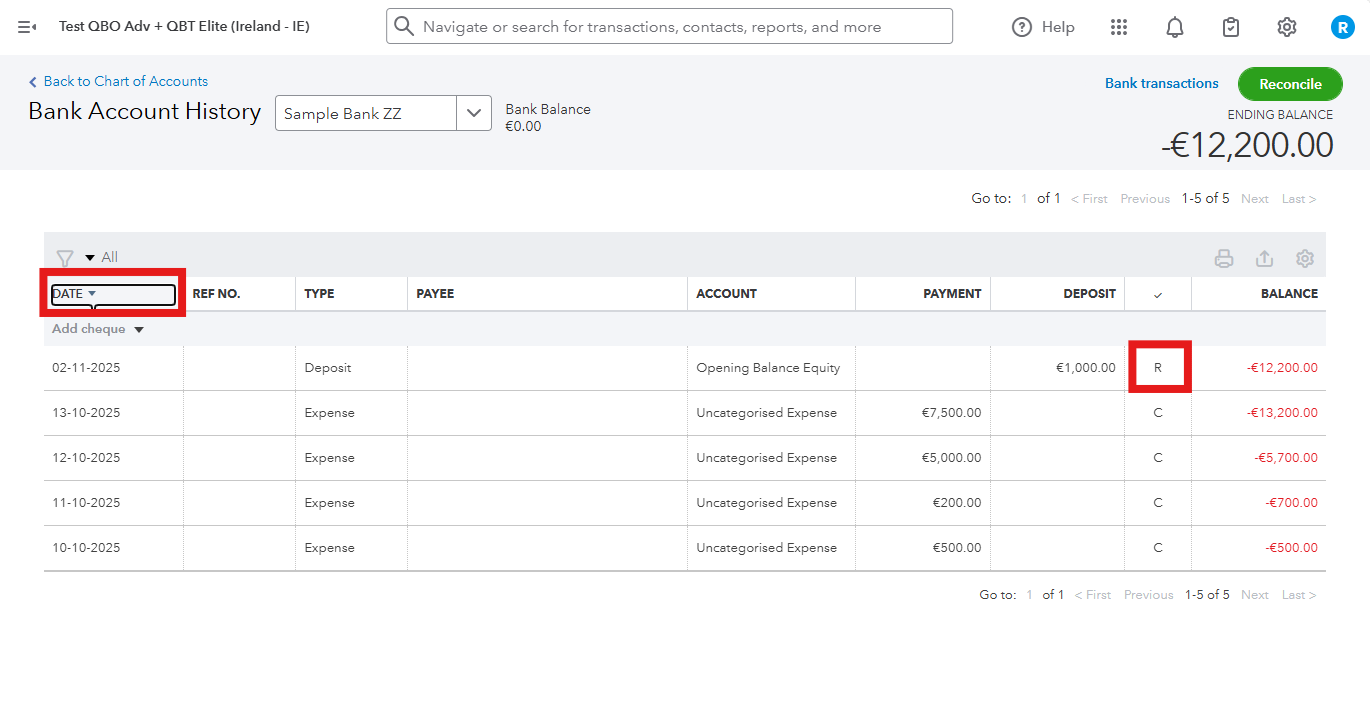Click the Reconcile button
The image size is (1370, 720).
[1290, 84]
